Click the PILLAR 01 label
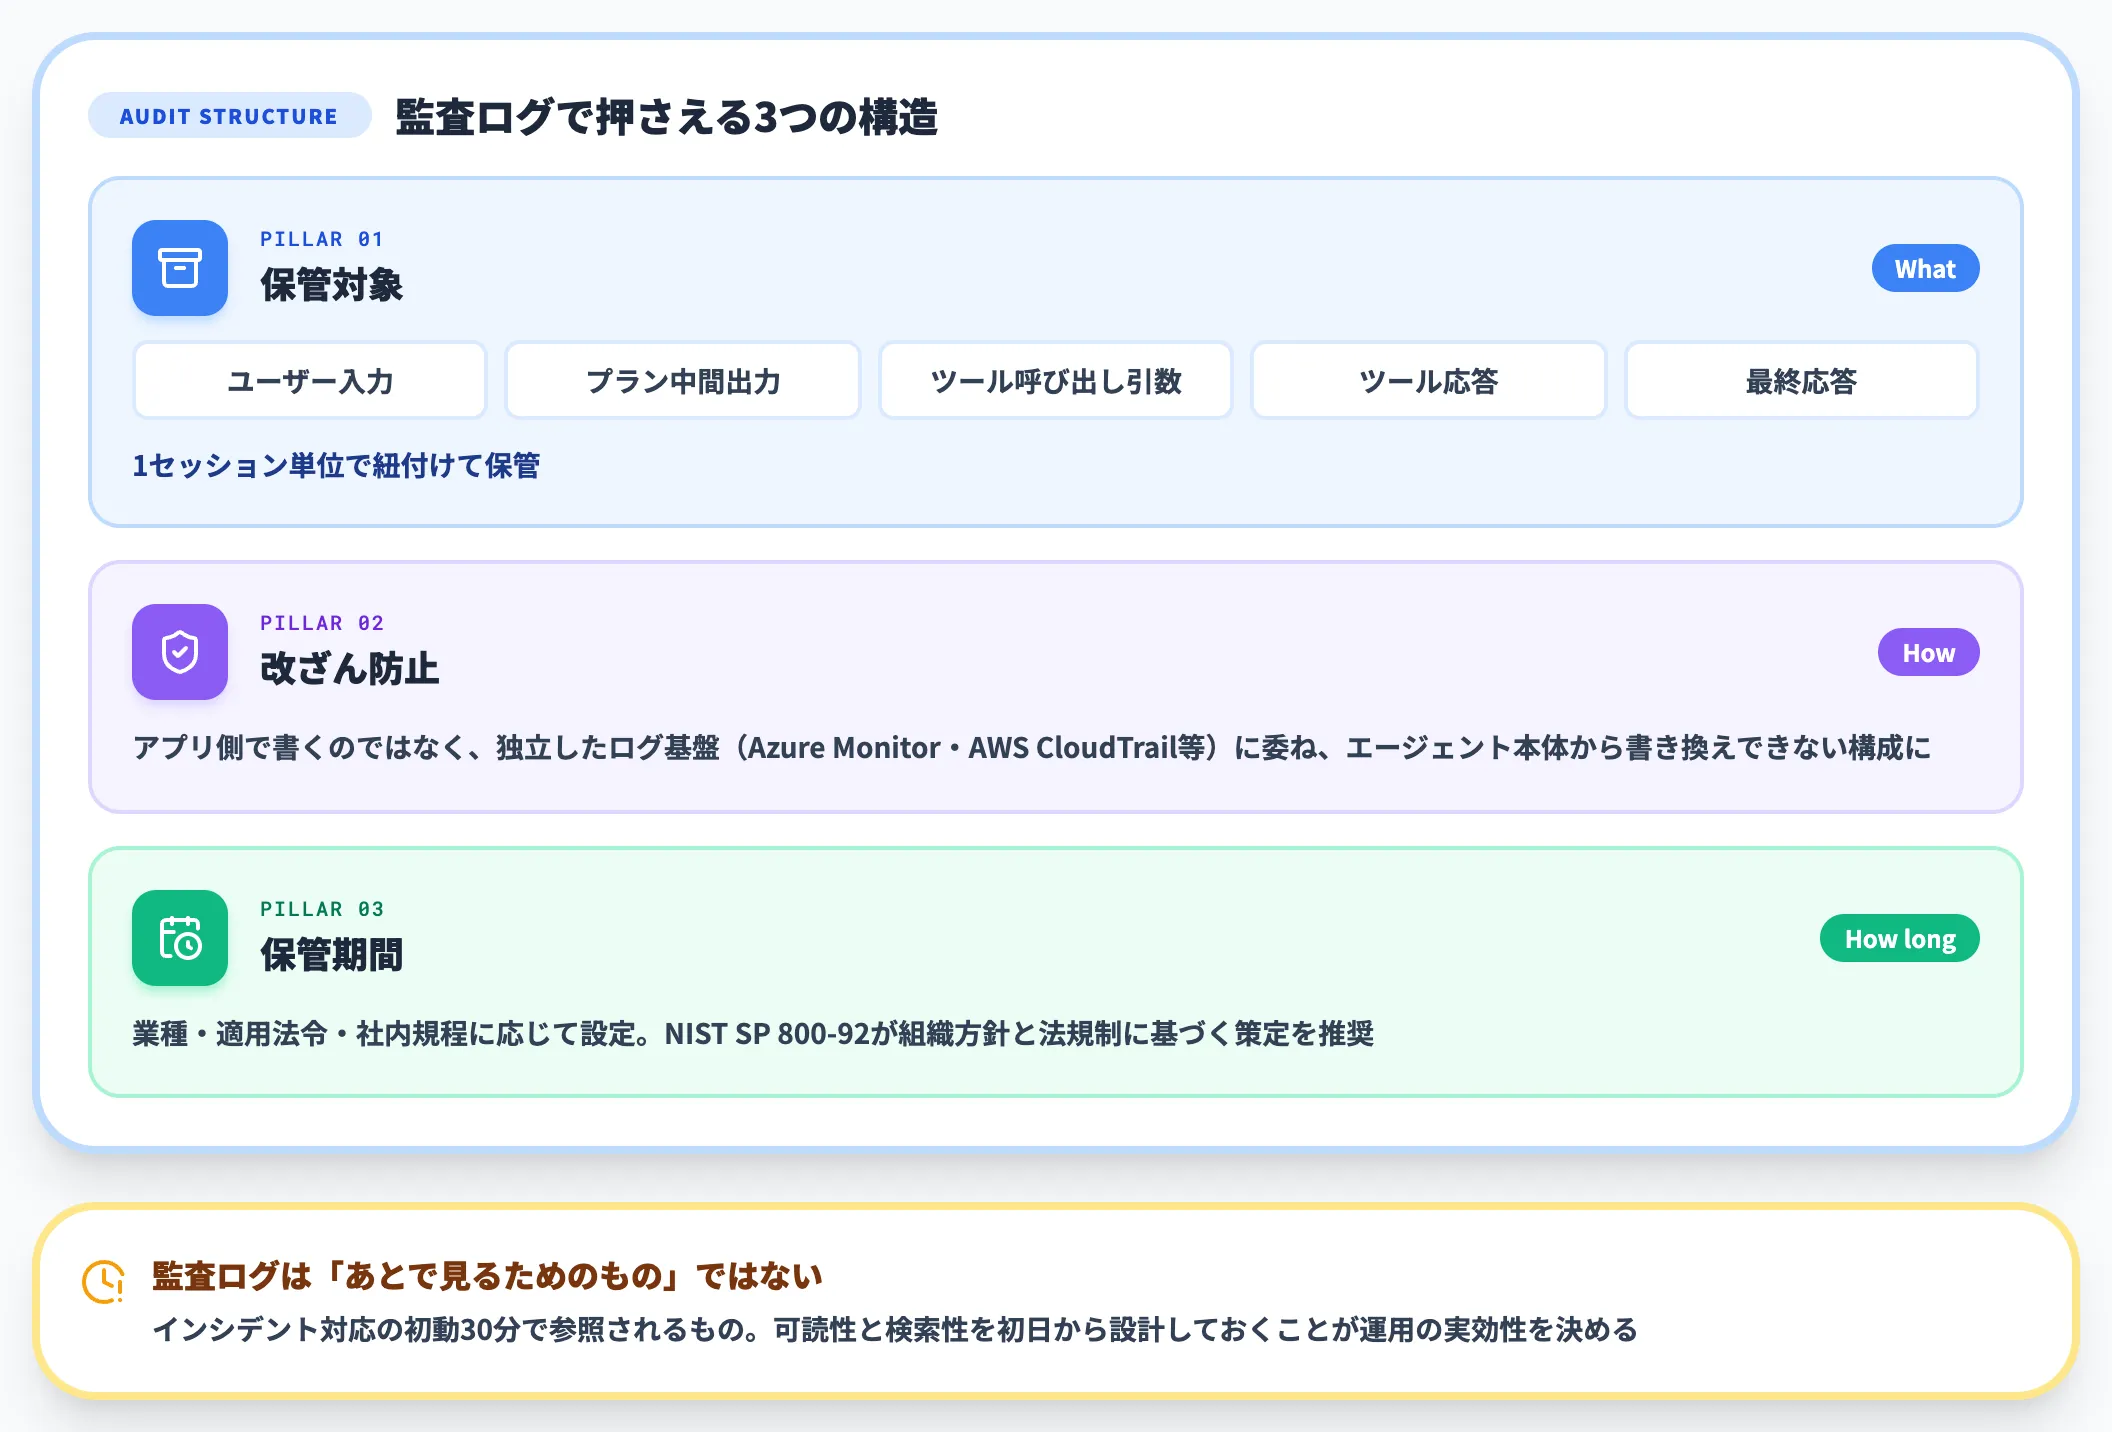This screenshot has width=2112, height=1432. pyautogui.click(x=322, y=239)
